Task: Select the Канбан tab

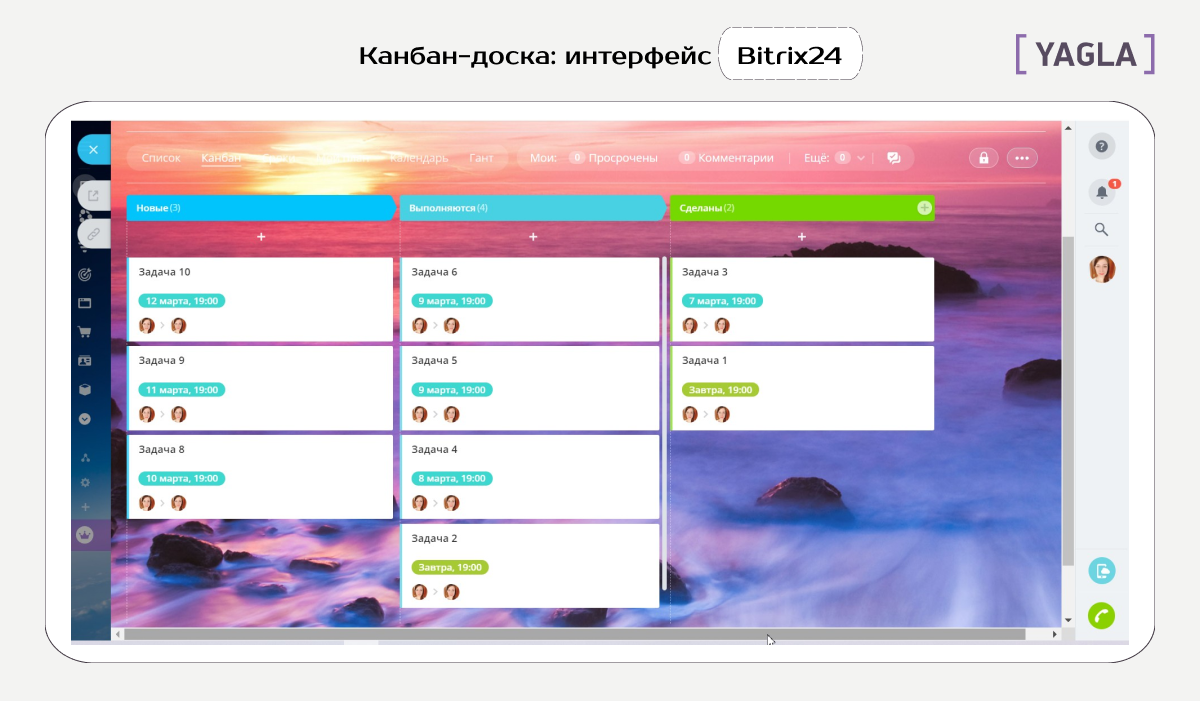Action: click(221, 158)
